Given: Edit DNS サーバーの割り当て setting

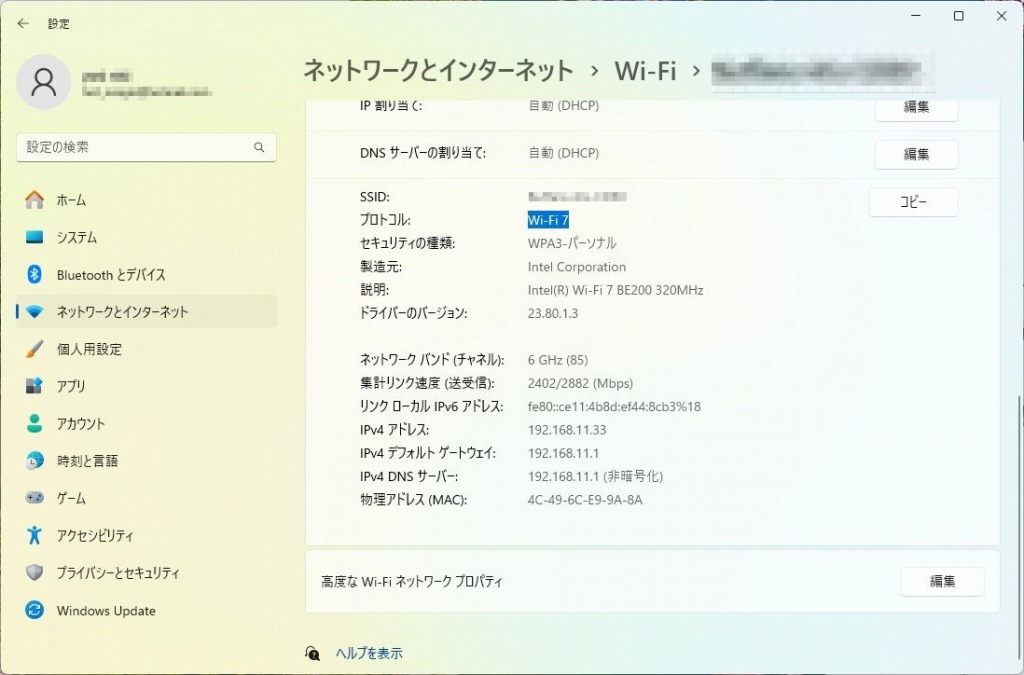Looking at the screenshot, I should (916, 154).
